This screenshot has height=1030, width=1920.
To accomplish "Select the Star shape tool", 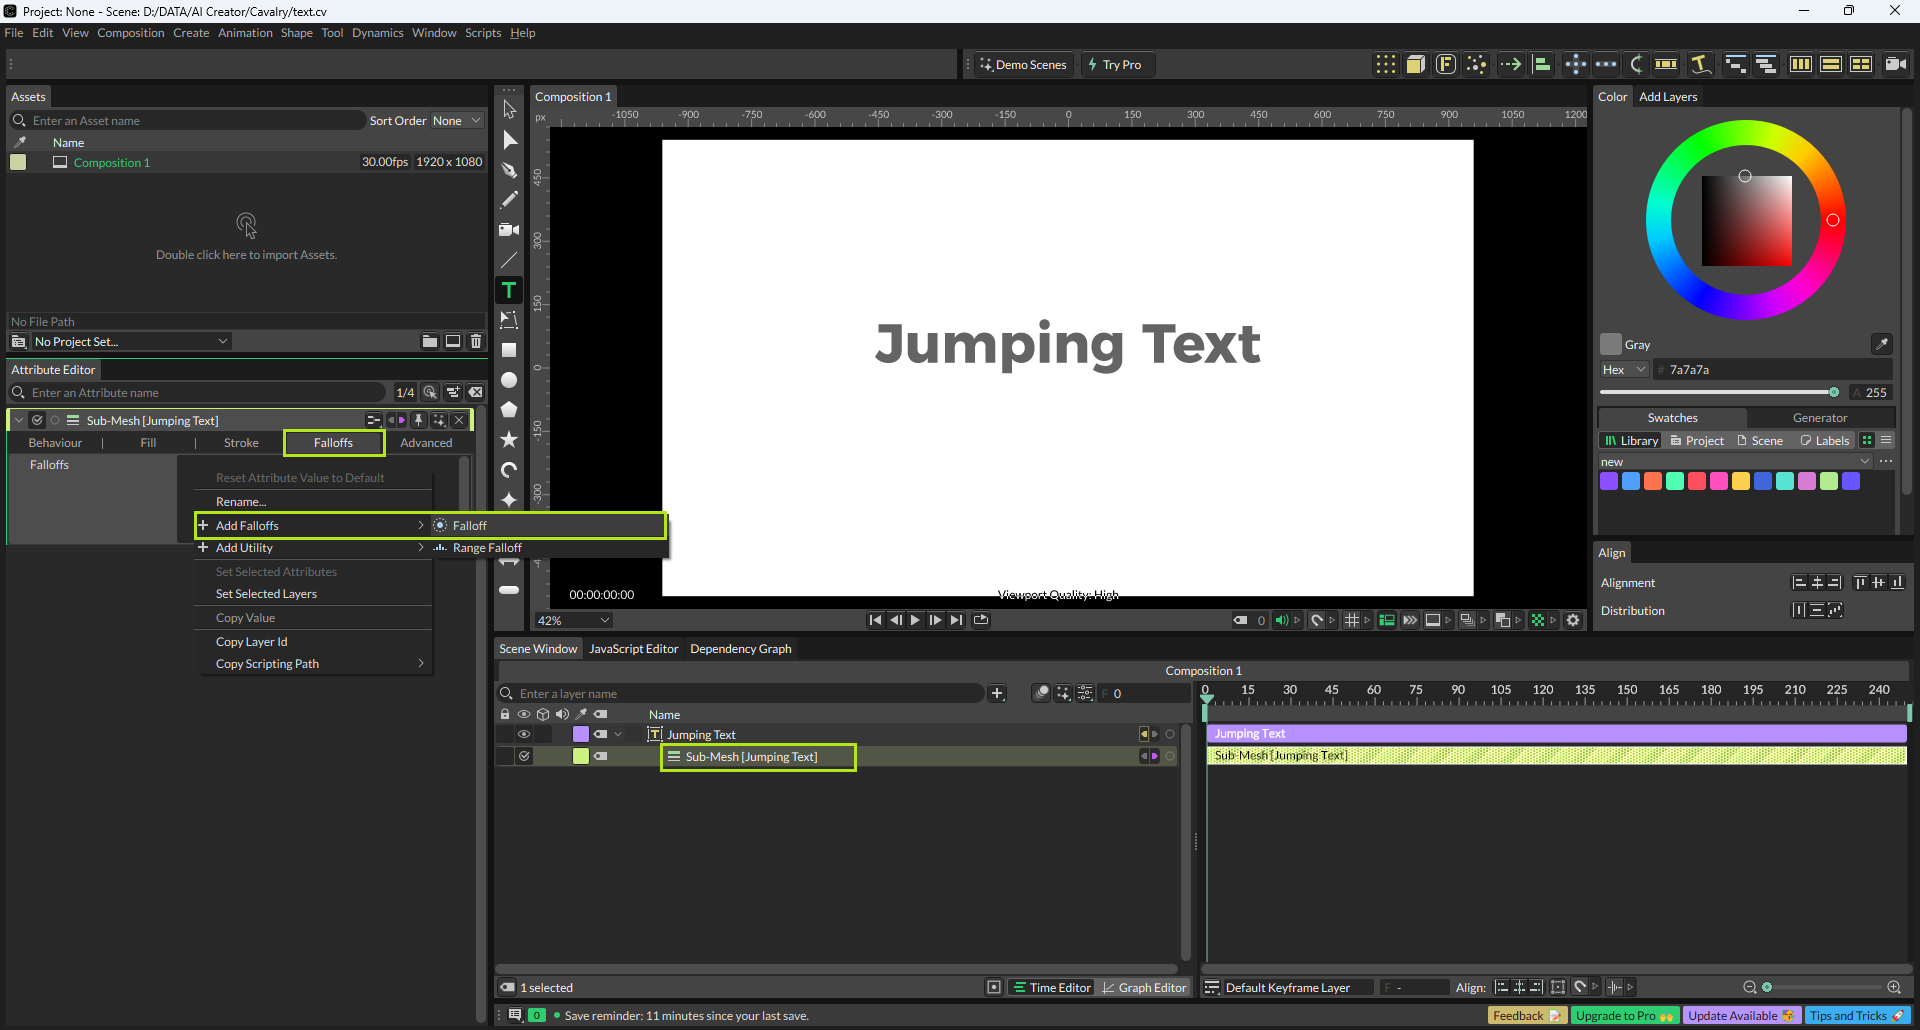I will 509,440.
